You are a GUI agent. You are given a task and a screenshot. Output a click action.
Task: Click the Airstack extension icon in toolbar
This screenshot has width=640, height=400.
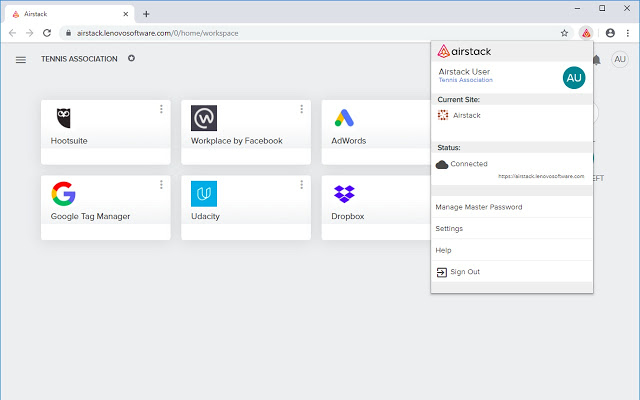tap(586, 33)
